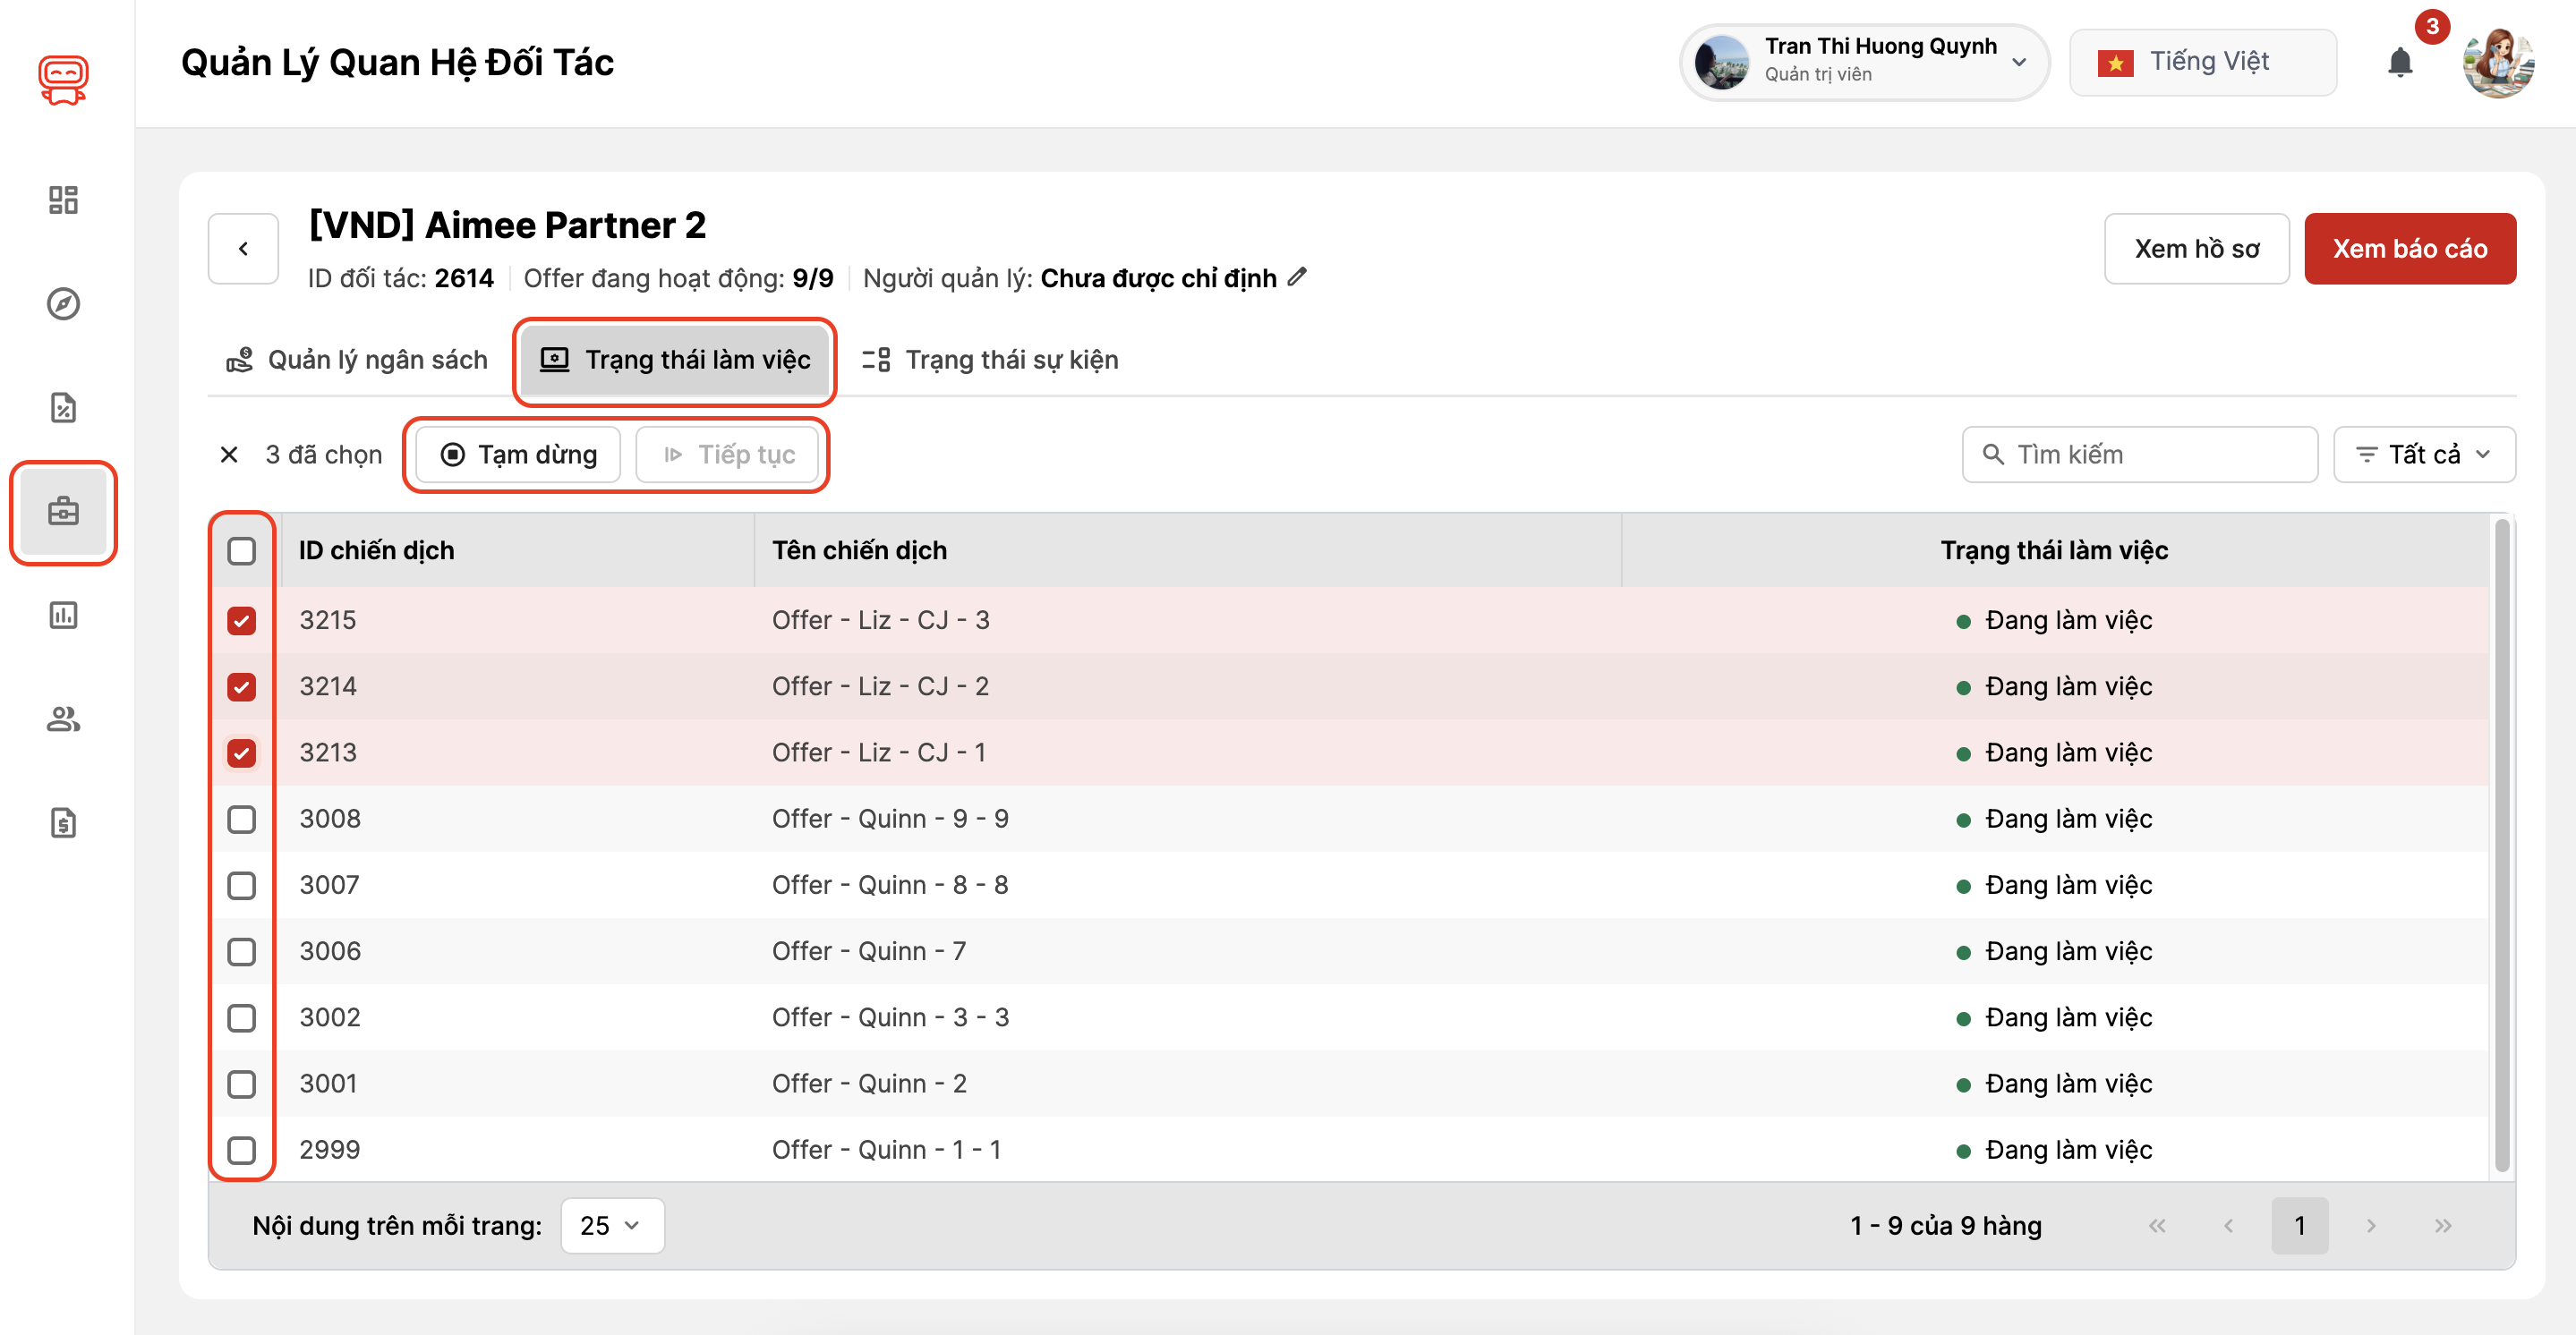The width and height of the screenshot is (2576, 1335).
Task: Toggle the select-all header checkbox
Action: tap(241, 551)
